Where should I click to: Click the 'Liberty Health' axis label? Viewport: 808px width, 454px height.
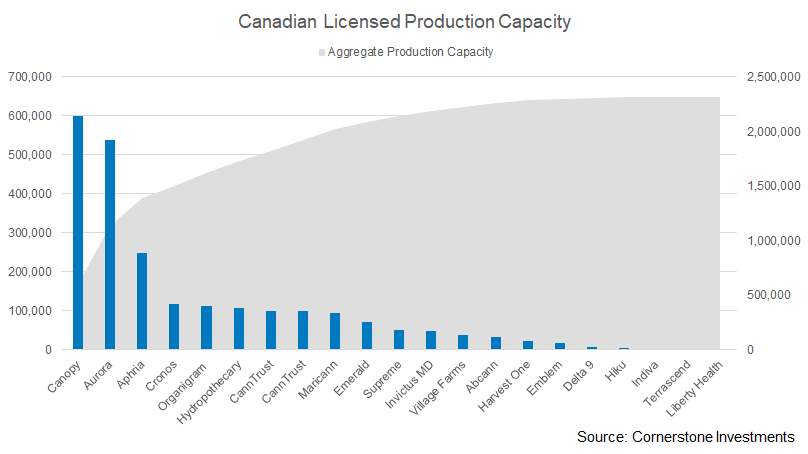(694, 389)
